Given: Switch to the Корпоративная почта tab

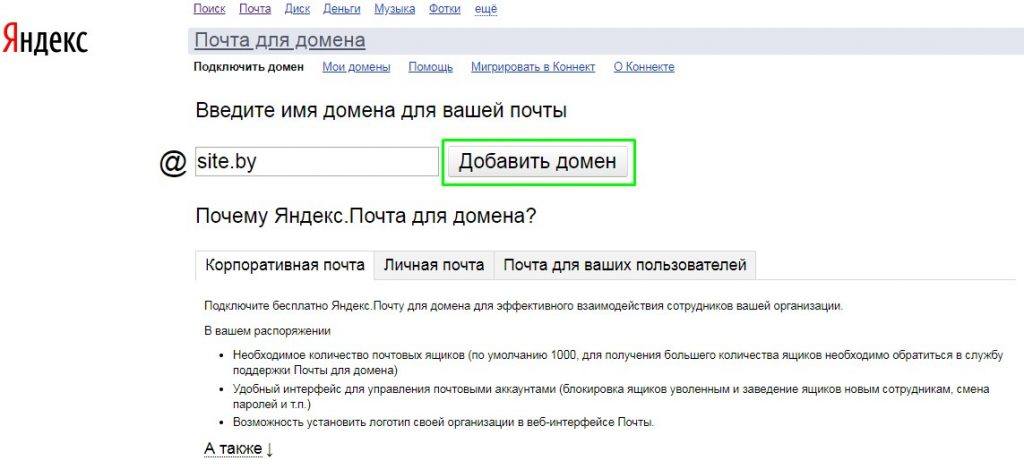Looking at the screenshot, I should click(285, 265).
